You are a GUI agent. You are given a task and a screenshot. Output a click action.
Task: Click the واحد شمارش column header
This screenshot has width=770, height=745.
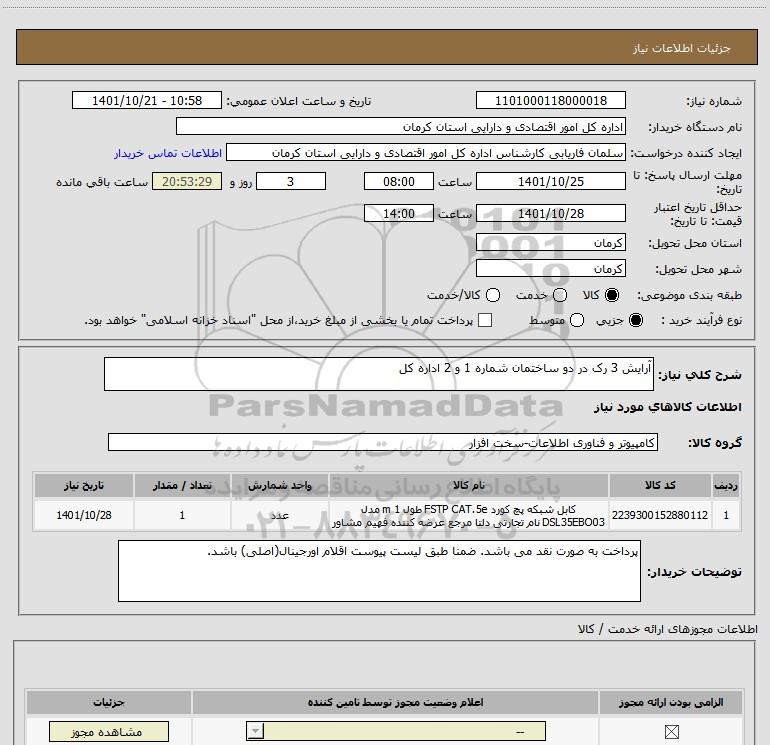[279, 485]
